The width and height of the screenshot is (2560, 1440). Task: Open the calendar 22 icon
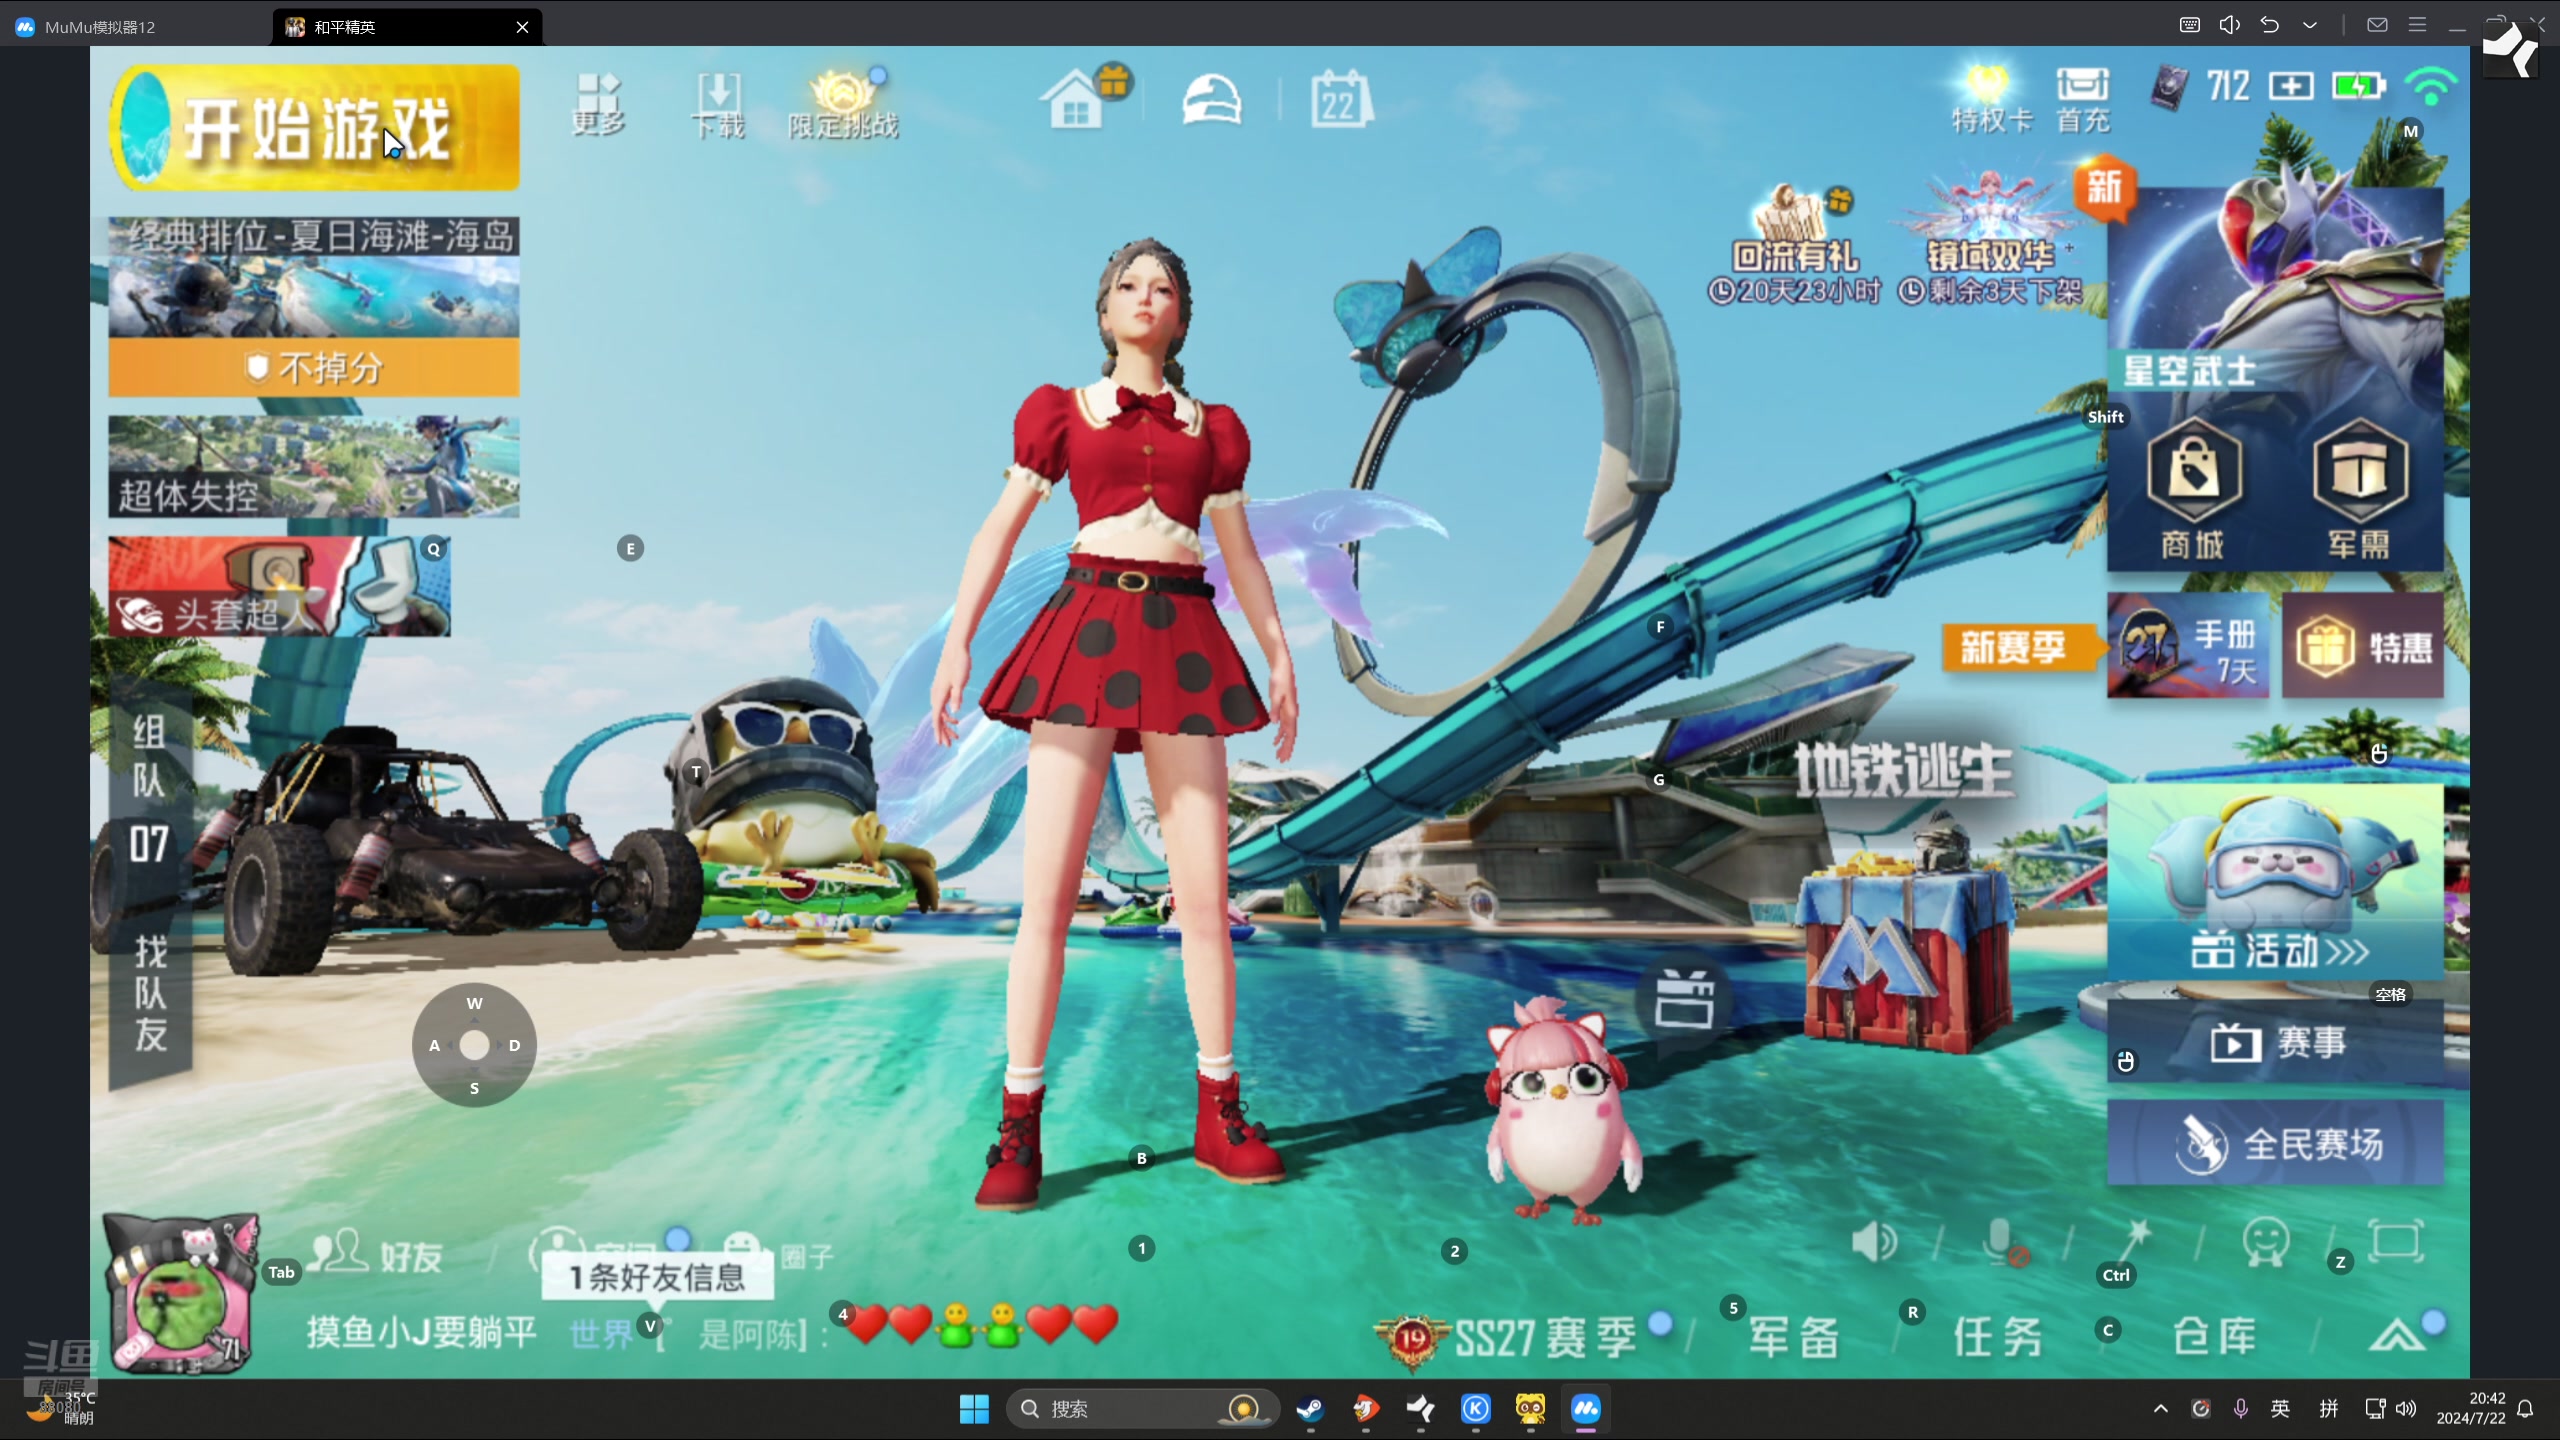(1341, 99)
